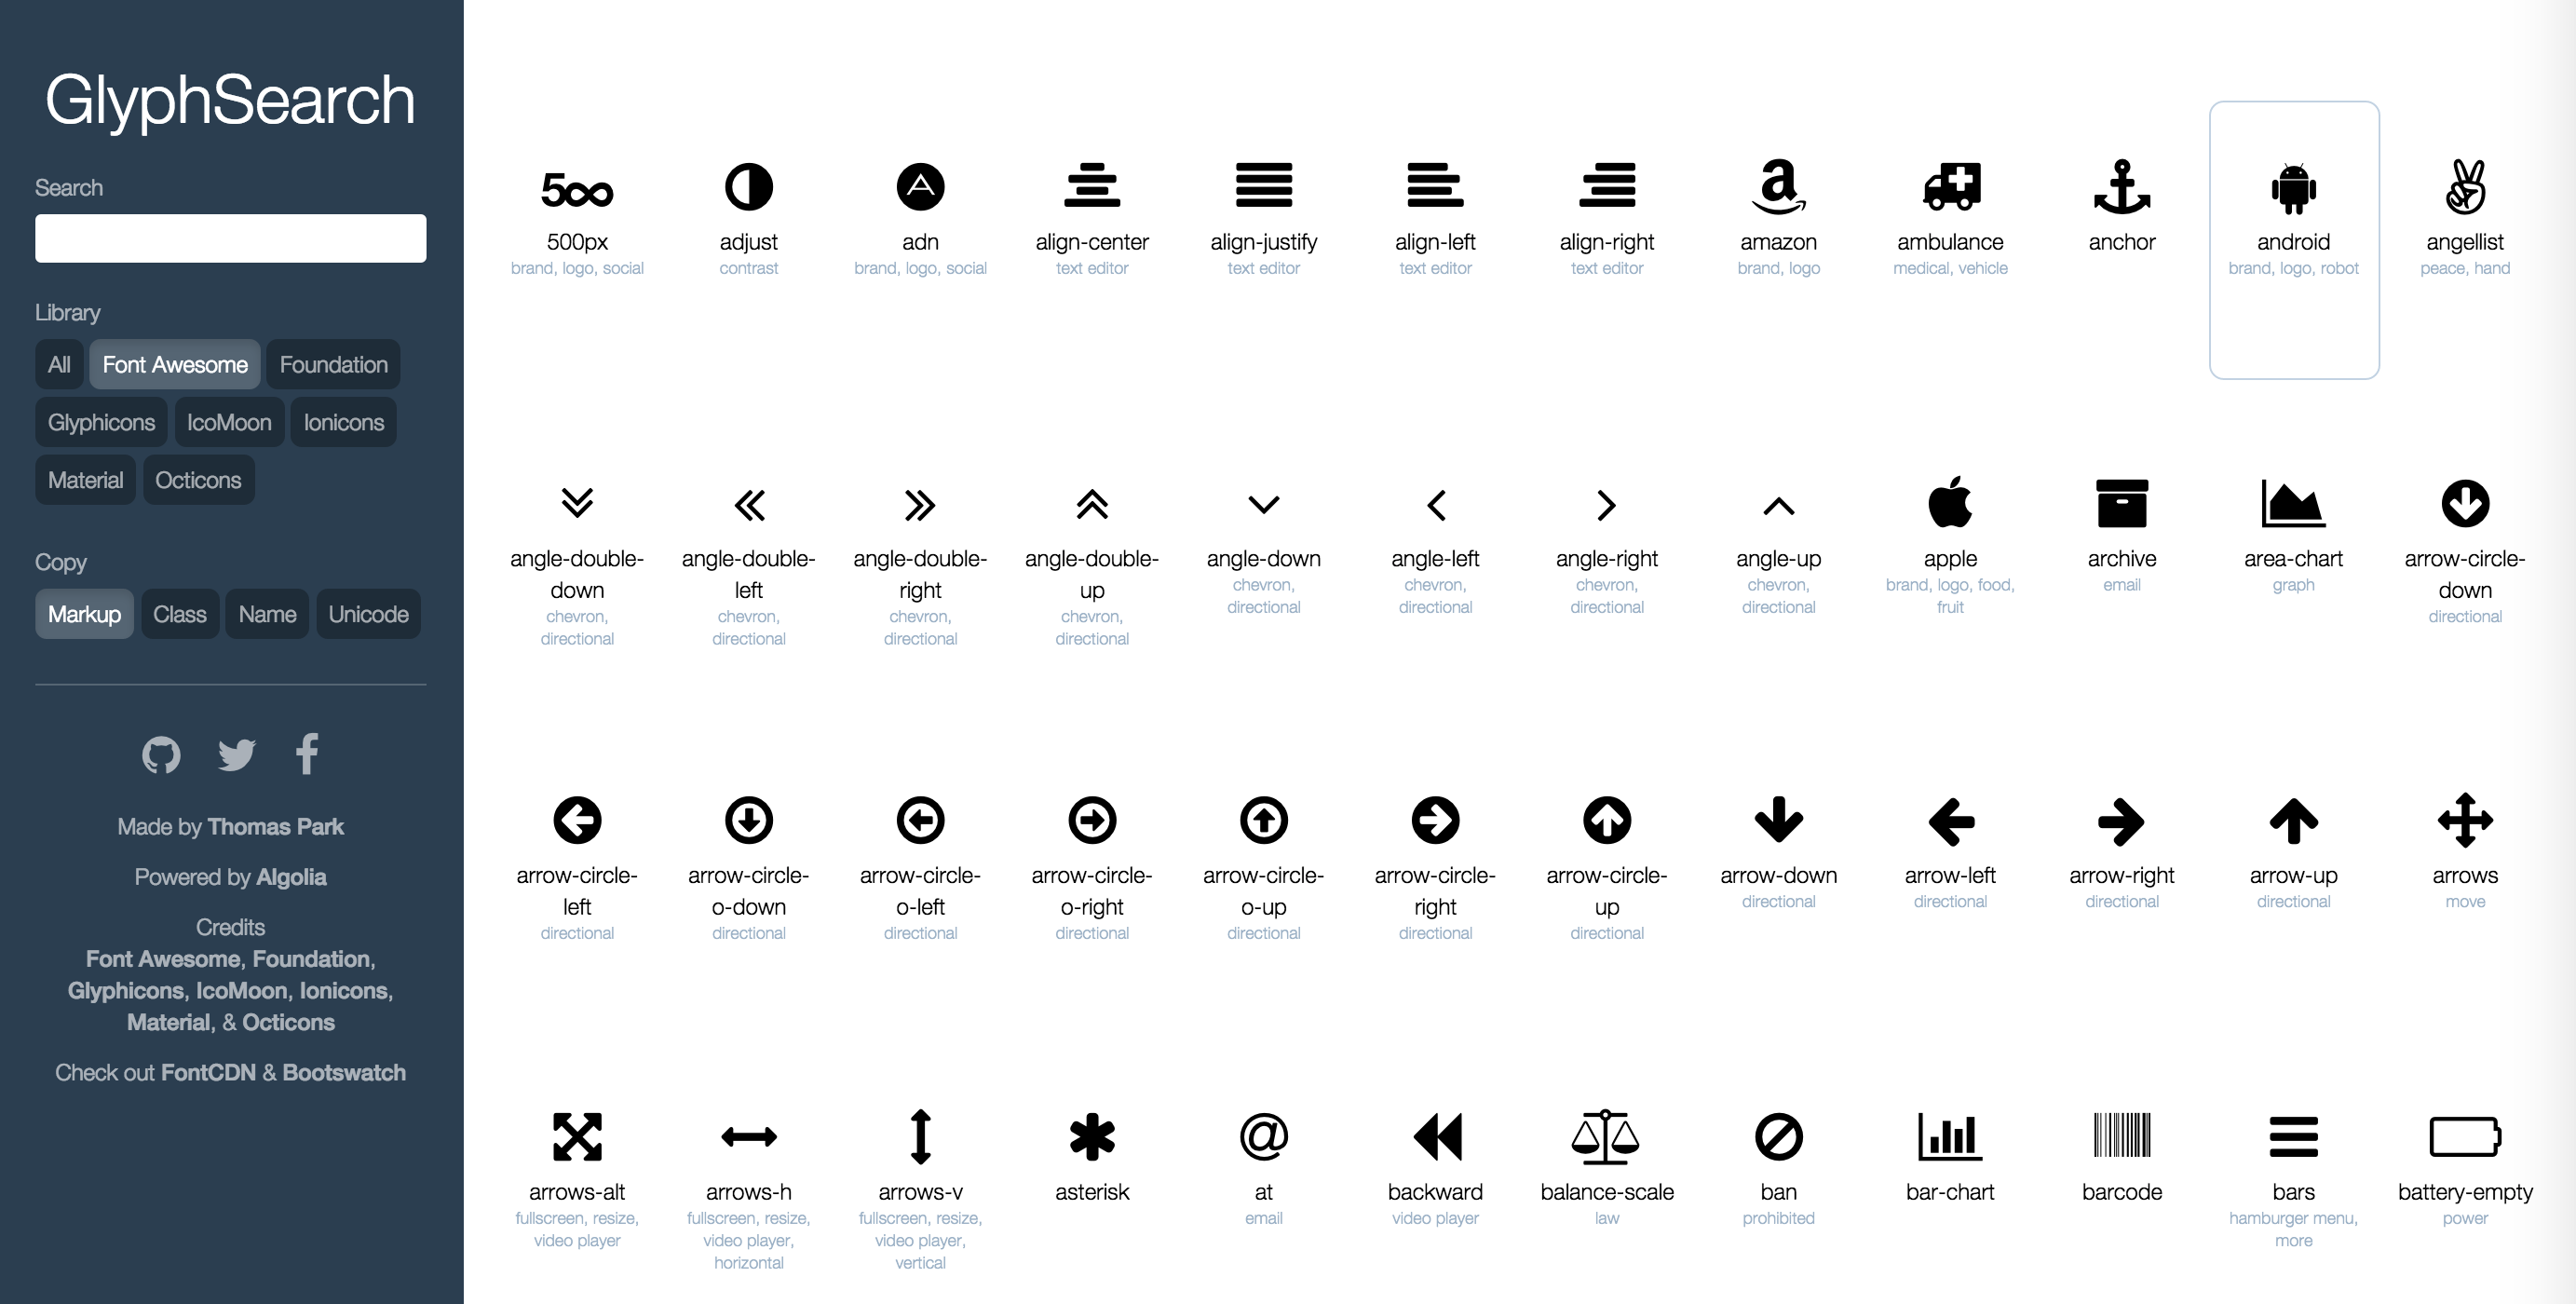Select the Glyphicons library button
The image size is (2576, 1304).
pos(100,421)
